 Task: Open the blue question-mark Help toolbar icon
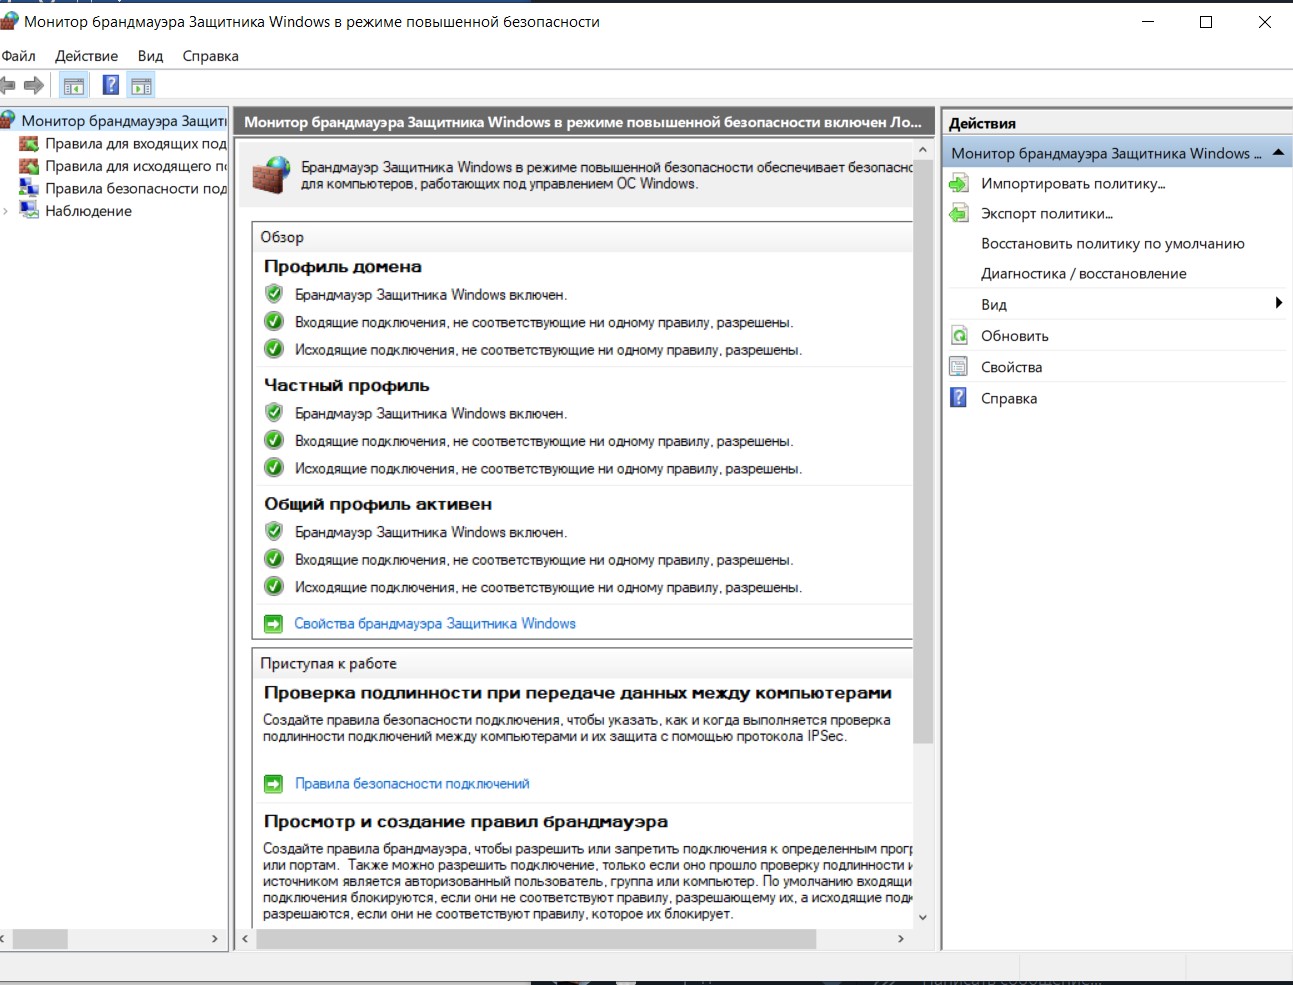pos(111,86)
